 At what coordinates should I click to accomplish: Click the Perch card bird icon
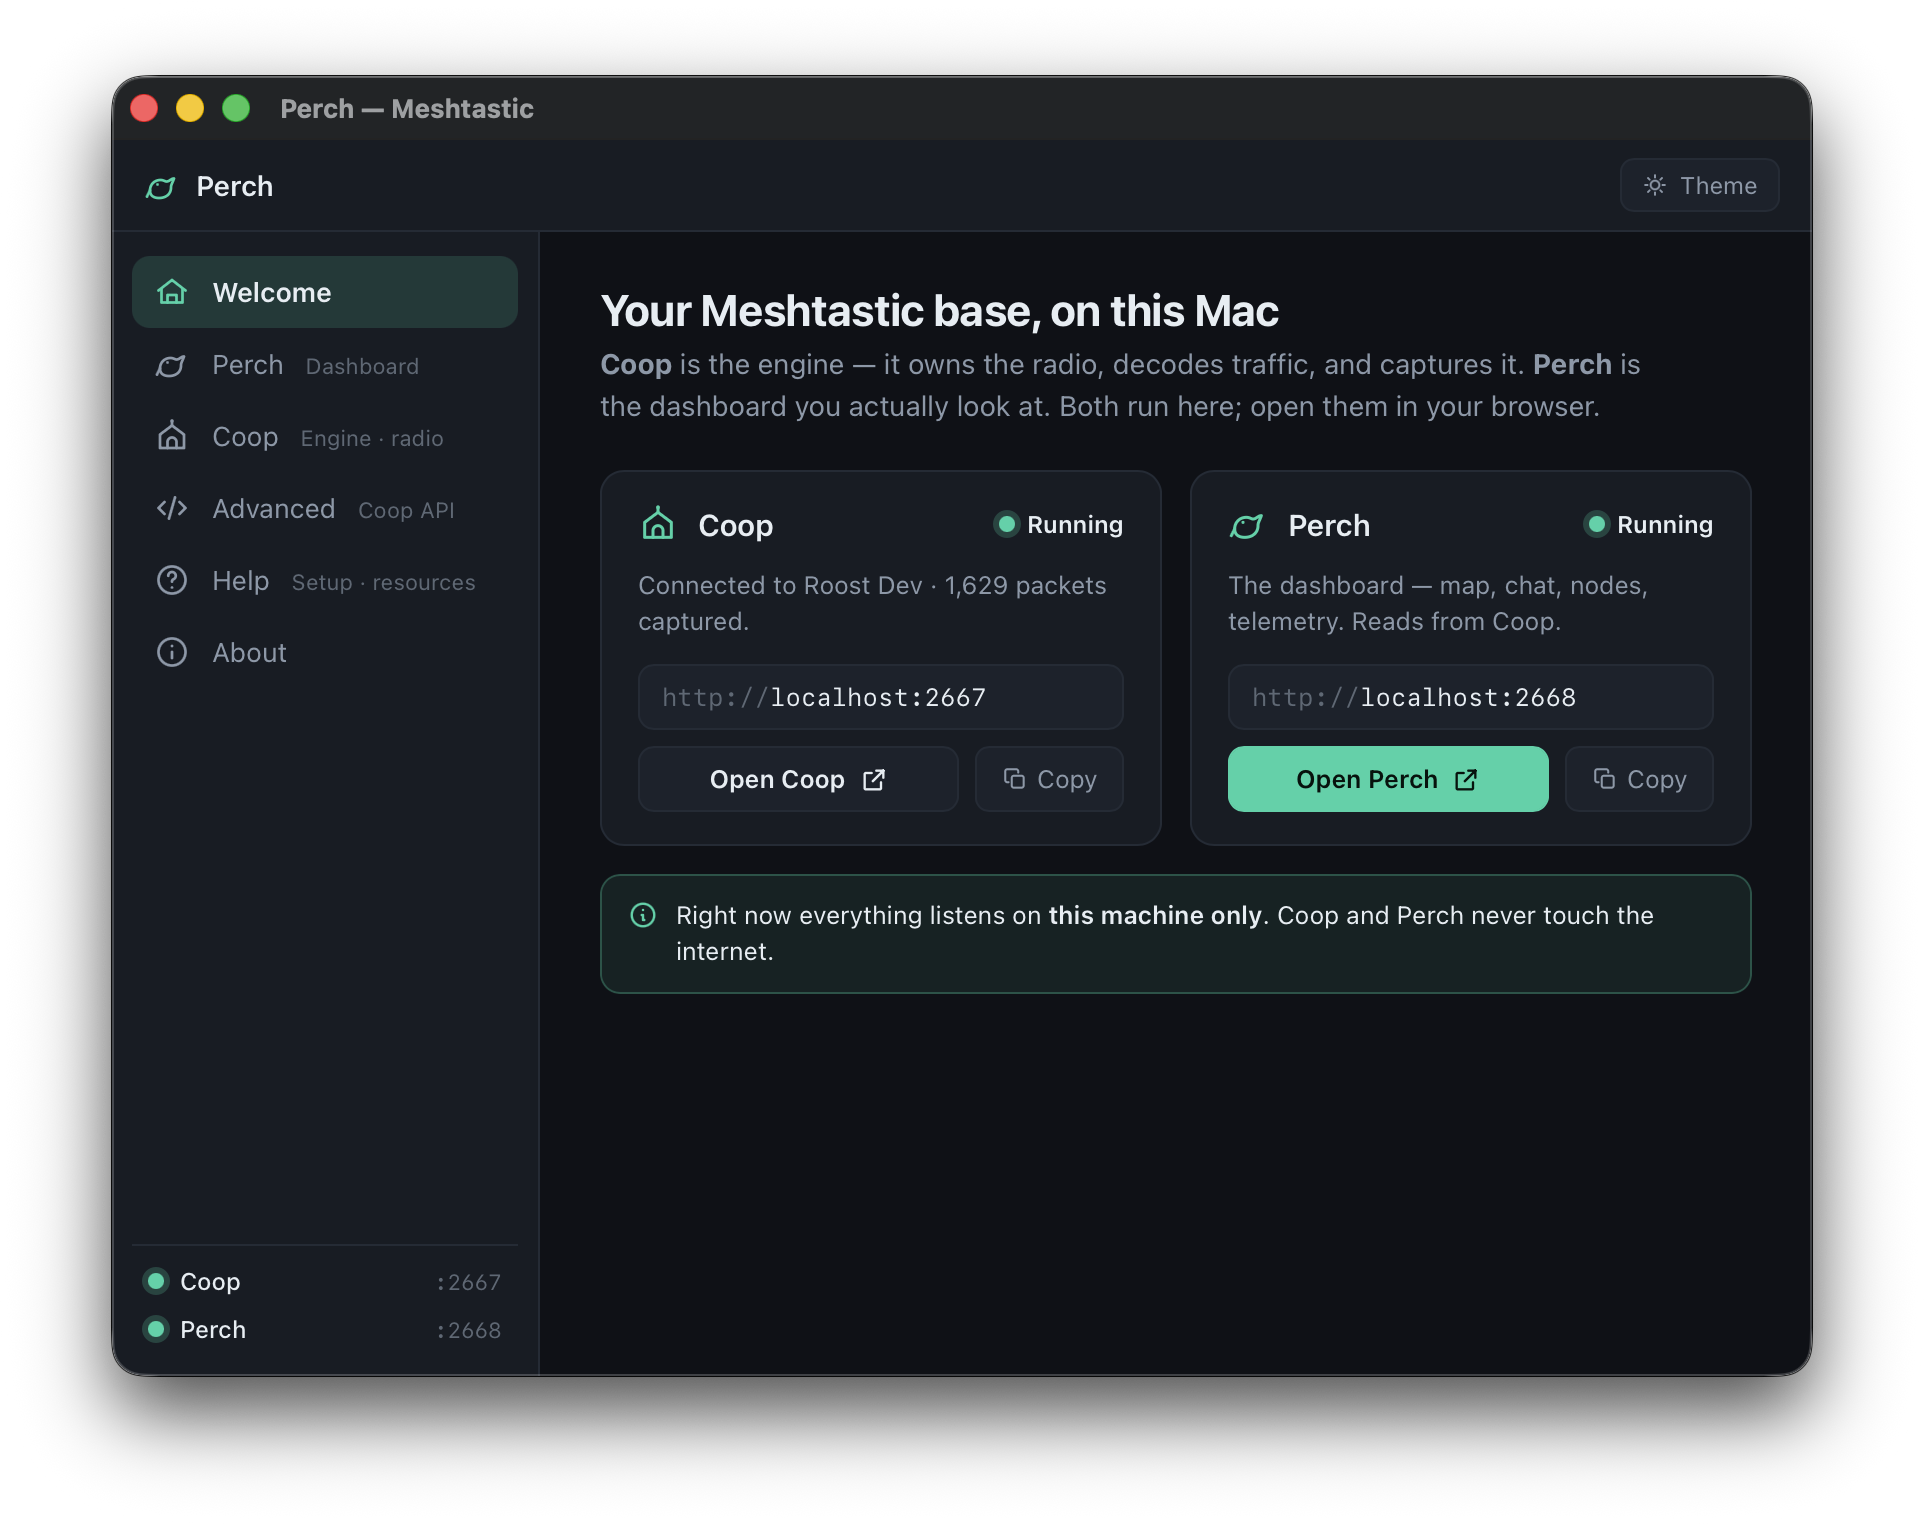1247,525
